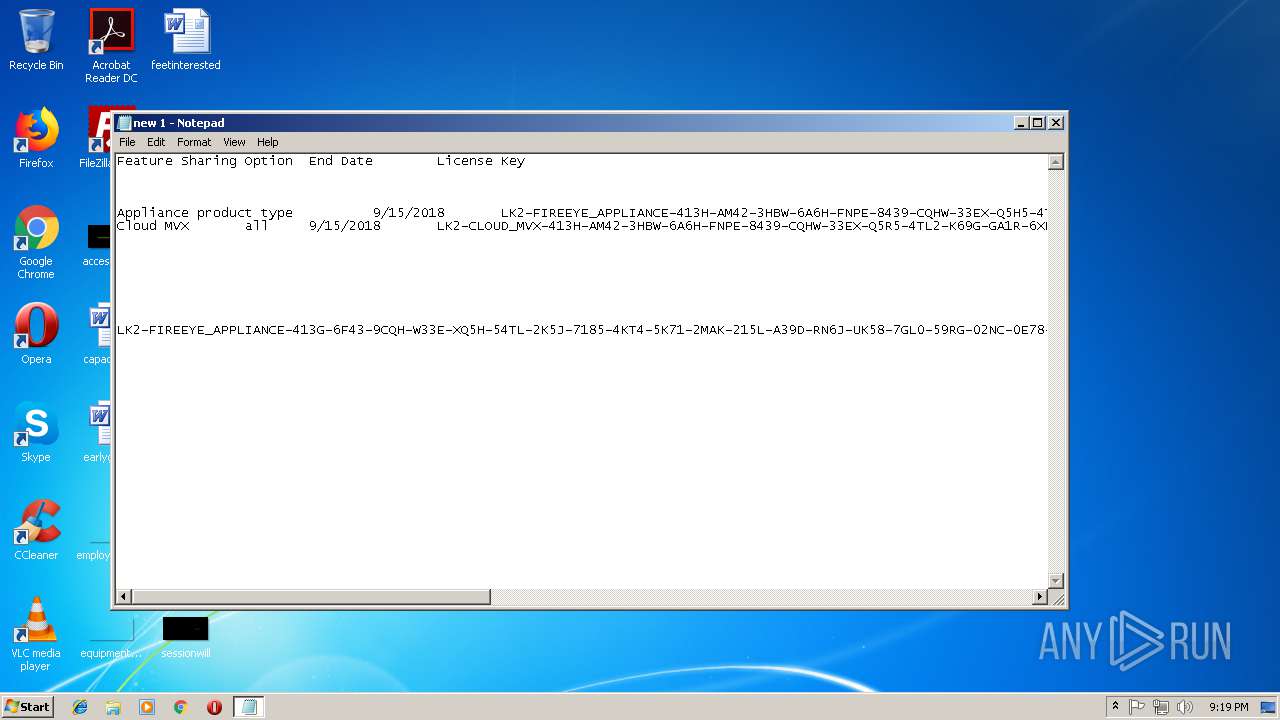Click the LK2-FIREEYE_APPLIANCE-413G key line
The width and height of the screenshot is (1280, 720).
coord(582,330)
